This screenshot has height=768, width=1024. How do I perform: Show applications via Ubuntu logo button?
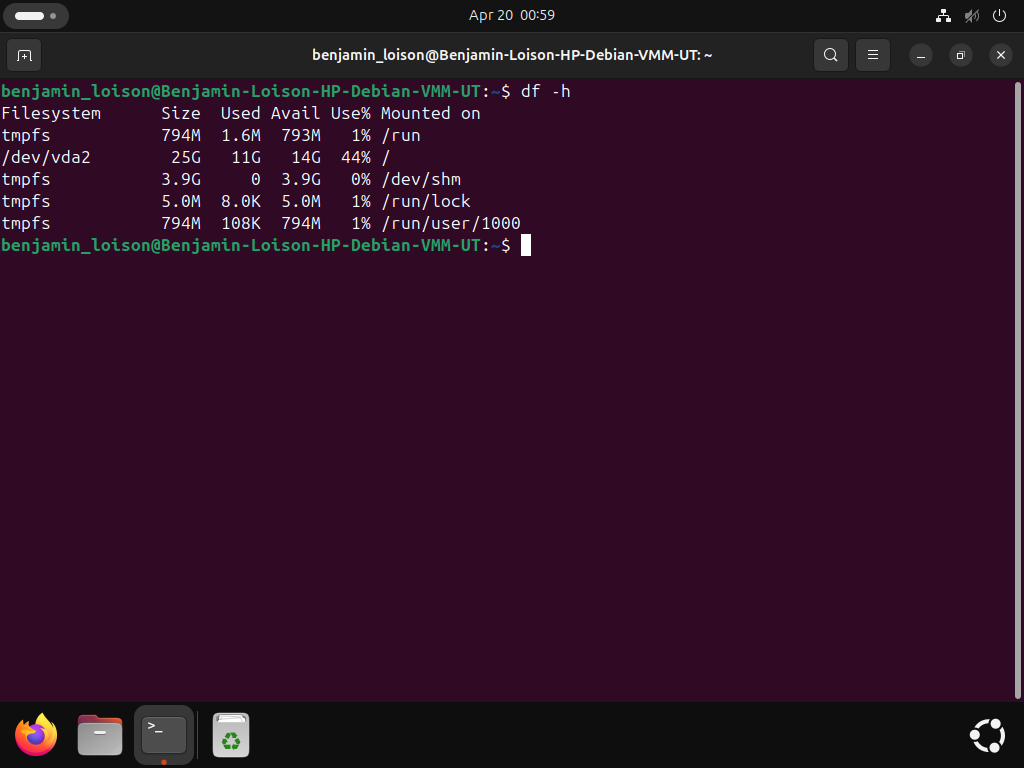(x=987, y=735)
